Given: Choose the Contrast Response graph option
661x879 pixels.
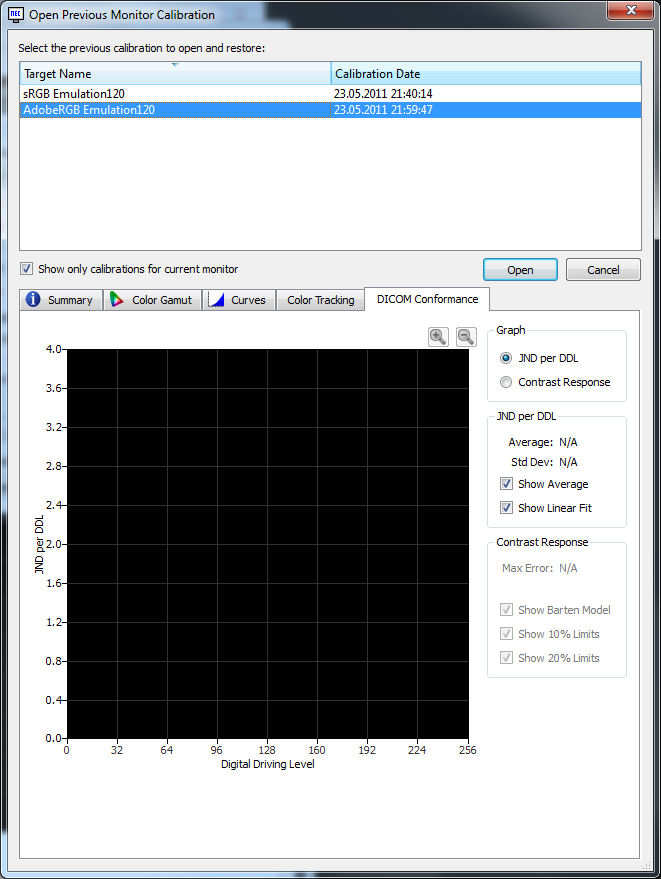Looking at the screenshot, I should point(507,382).
